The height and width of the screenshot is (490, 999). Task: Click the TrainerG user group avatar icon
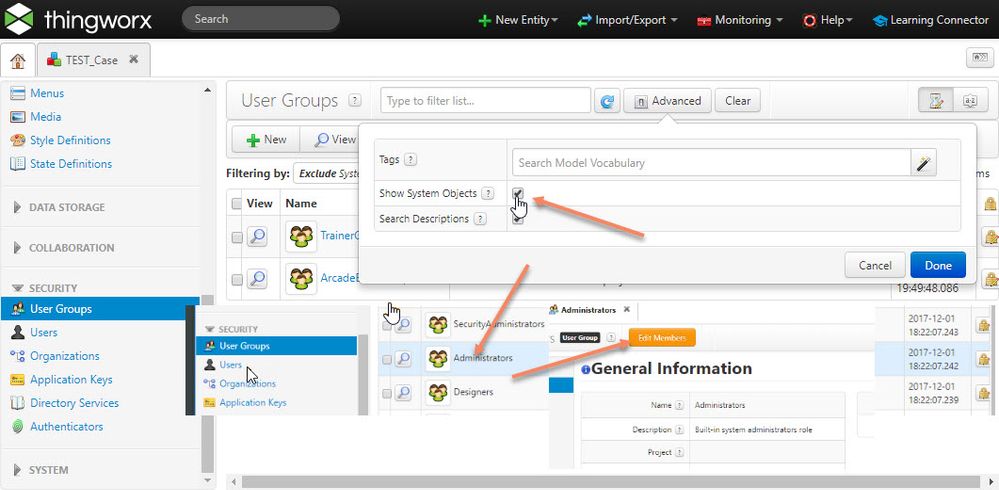pyautogui.click(x=301, y=236)
